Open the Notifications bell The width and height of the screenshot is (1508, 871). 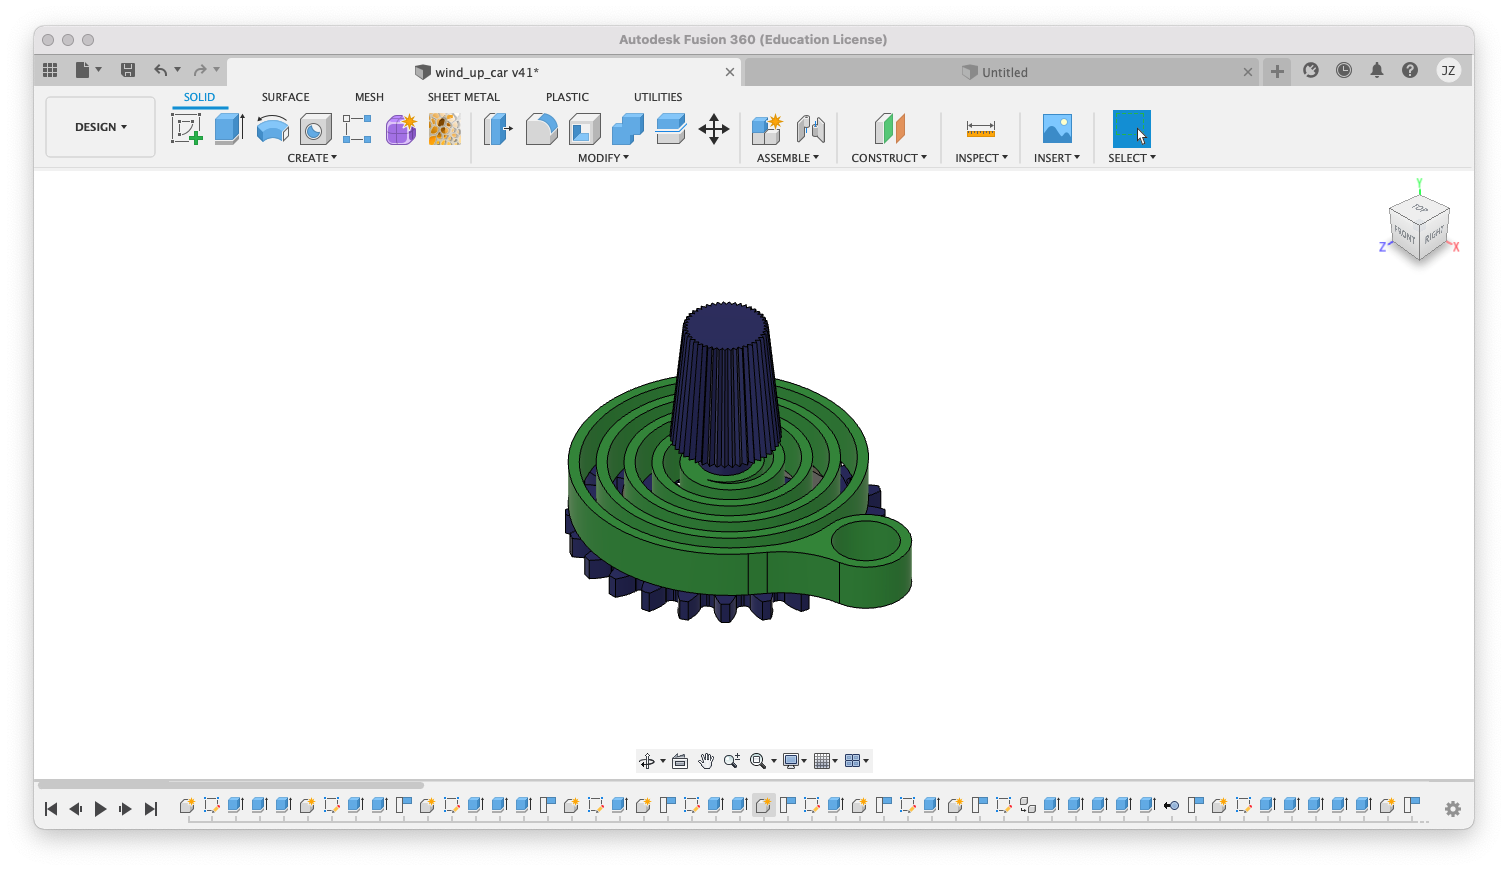pyautogui.click(x=1377, y=70)
